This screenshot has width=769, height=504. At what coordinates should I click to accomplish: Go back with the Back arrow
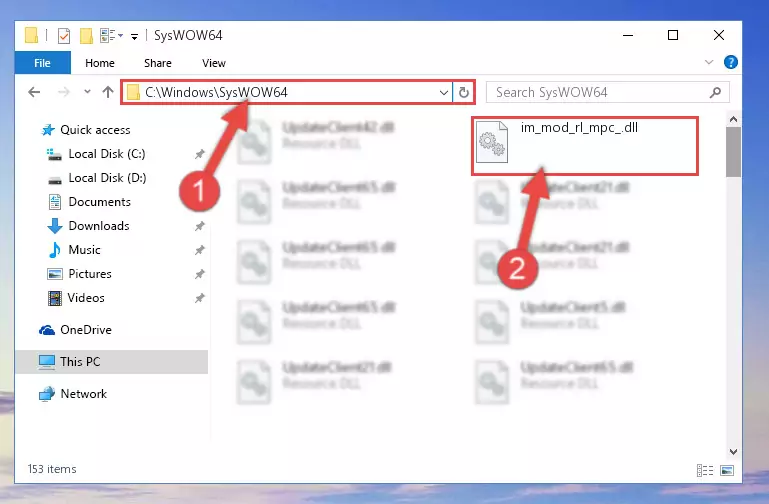click(34, 92)
